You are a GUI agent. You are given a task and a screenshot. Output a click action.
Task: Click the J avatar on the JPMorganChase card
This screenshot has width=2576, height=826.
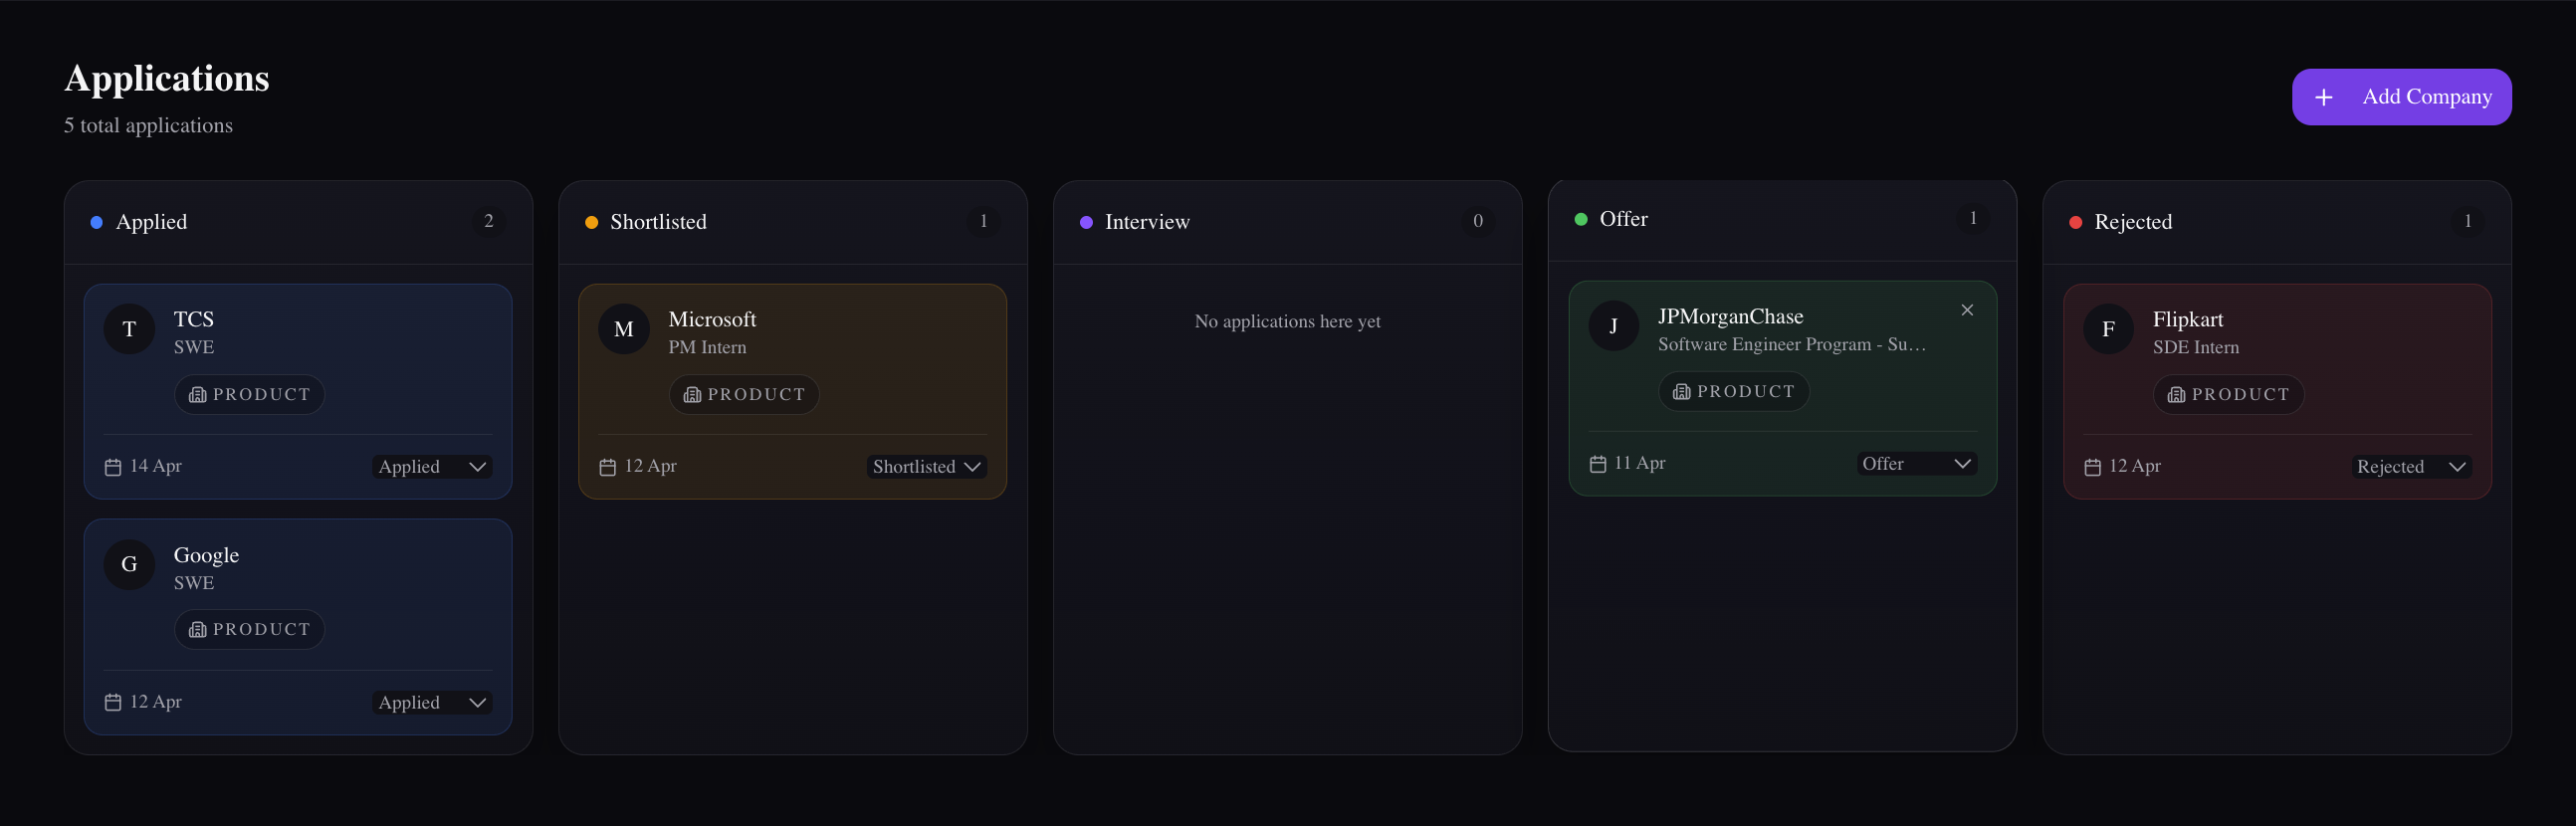[1613, 326]
